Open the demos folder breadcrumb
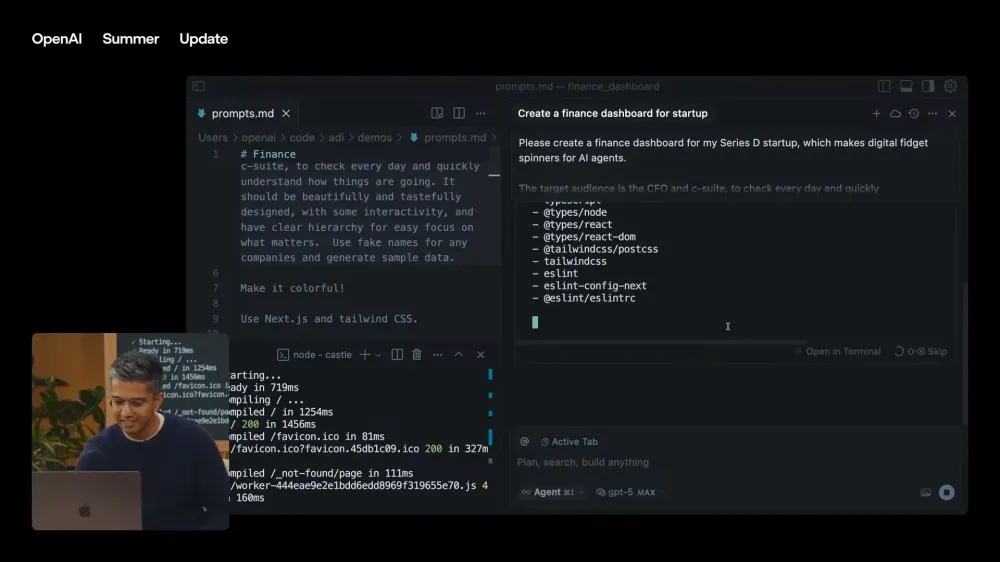 (x=374, y=138)
